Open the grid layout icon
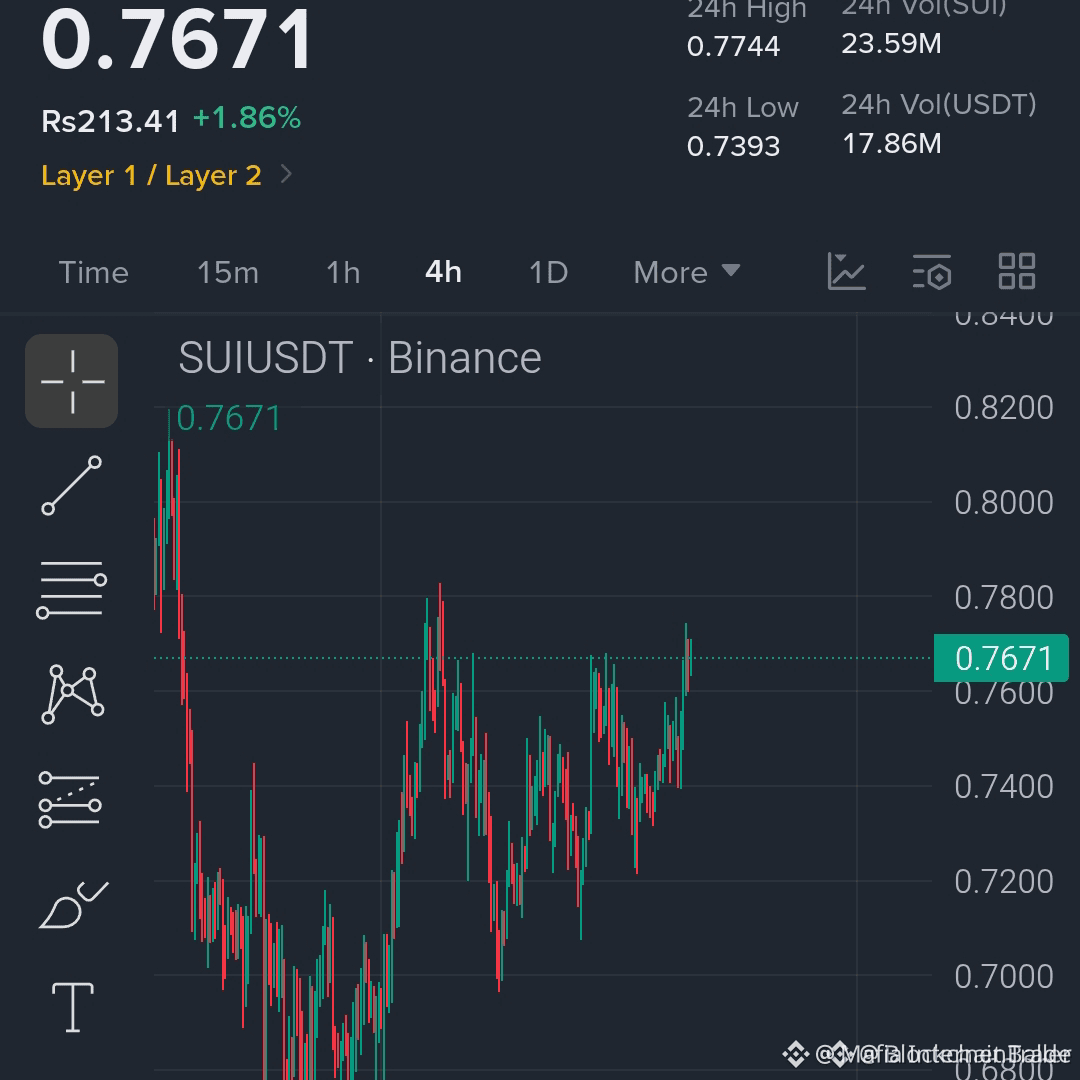 coord(1017,271)
